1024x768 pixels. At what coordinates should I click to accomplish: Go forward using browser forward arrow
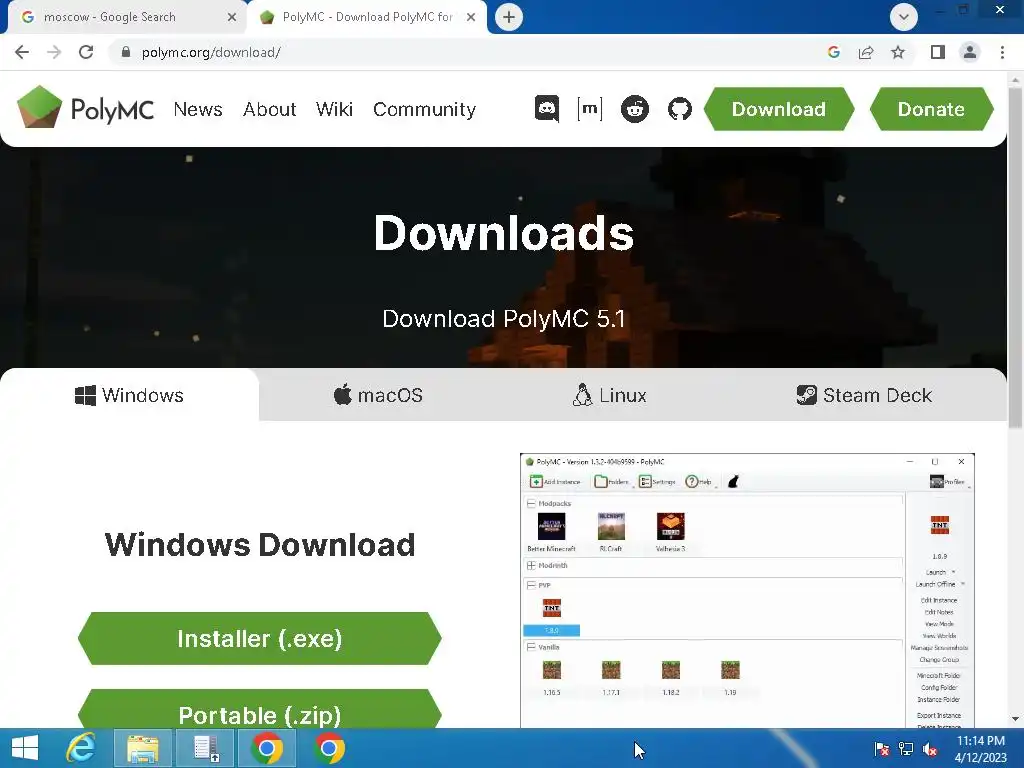[x=54, y=52]
